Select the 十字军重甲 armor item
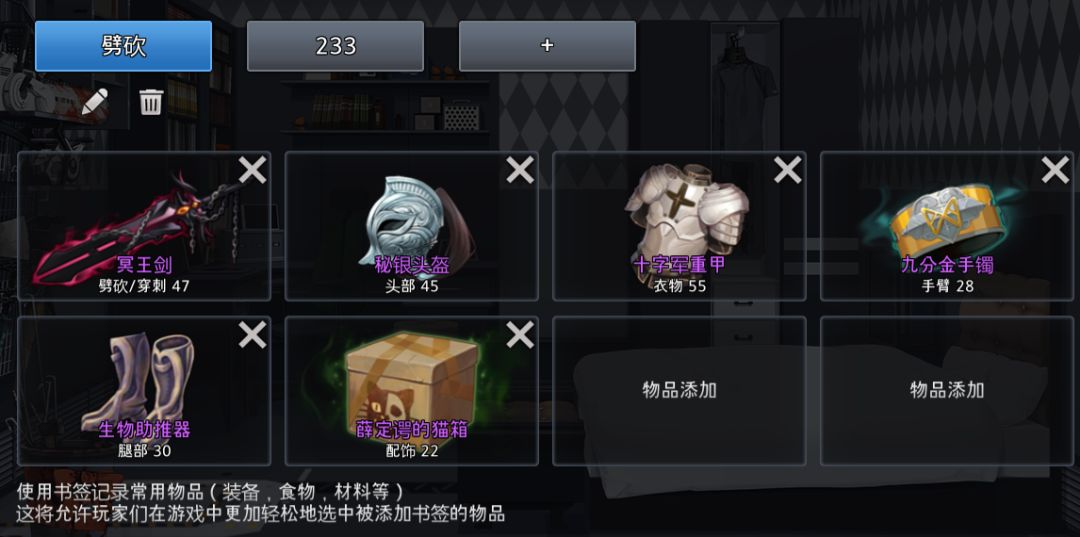Screen dimensions: 1080x537 click(x=679, y=227)
